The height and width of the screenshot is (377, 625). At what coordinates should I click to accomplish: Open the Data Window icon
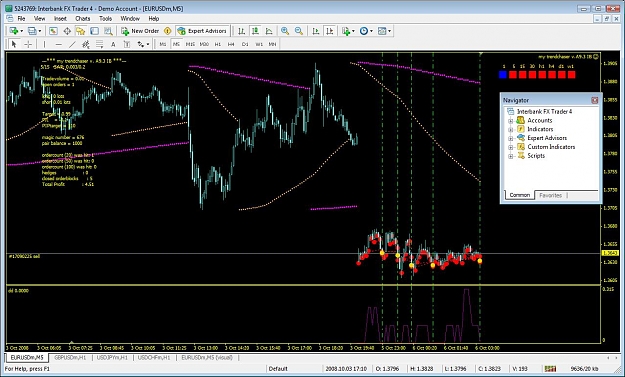(x=67, y=31)
